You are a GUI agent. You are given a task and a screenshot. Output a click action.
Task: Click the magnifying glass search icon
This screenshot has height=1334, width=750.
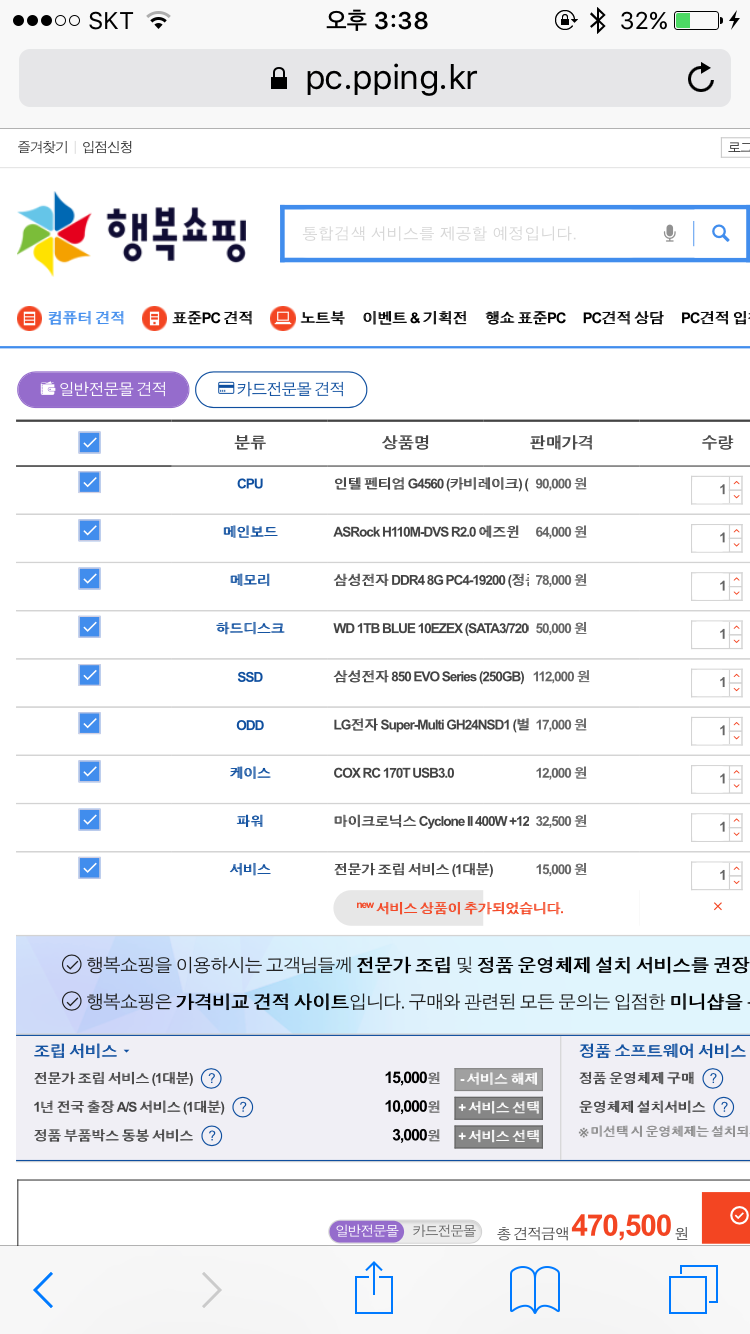[x=720, y=234]
